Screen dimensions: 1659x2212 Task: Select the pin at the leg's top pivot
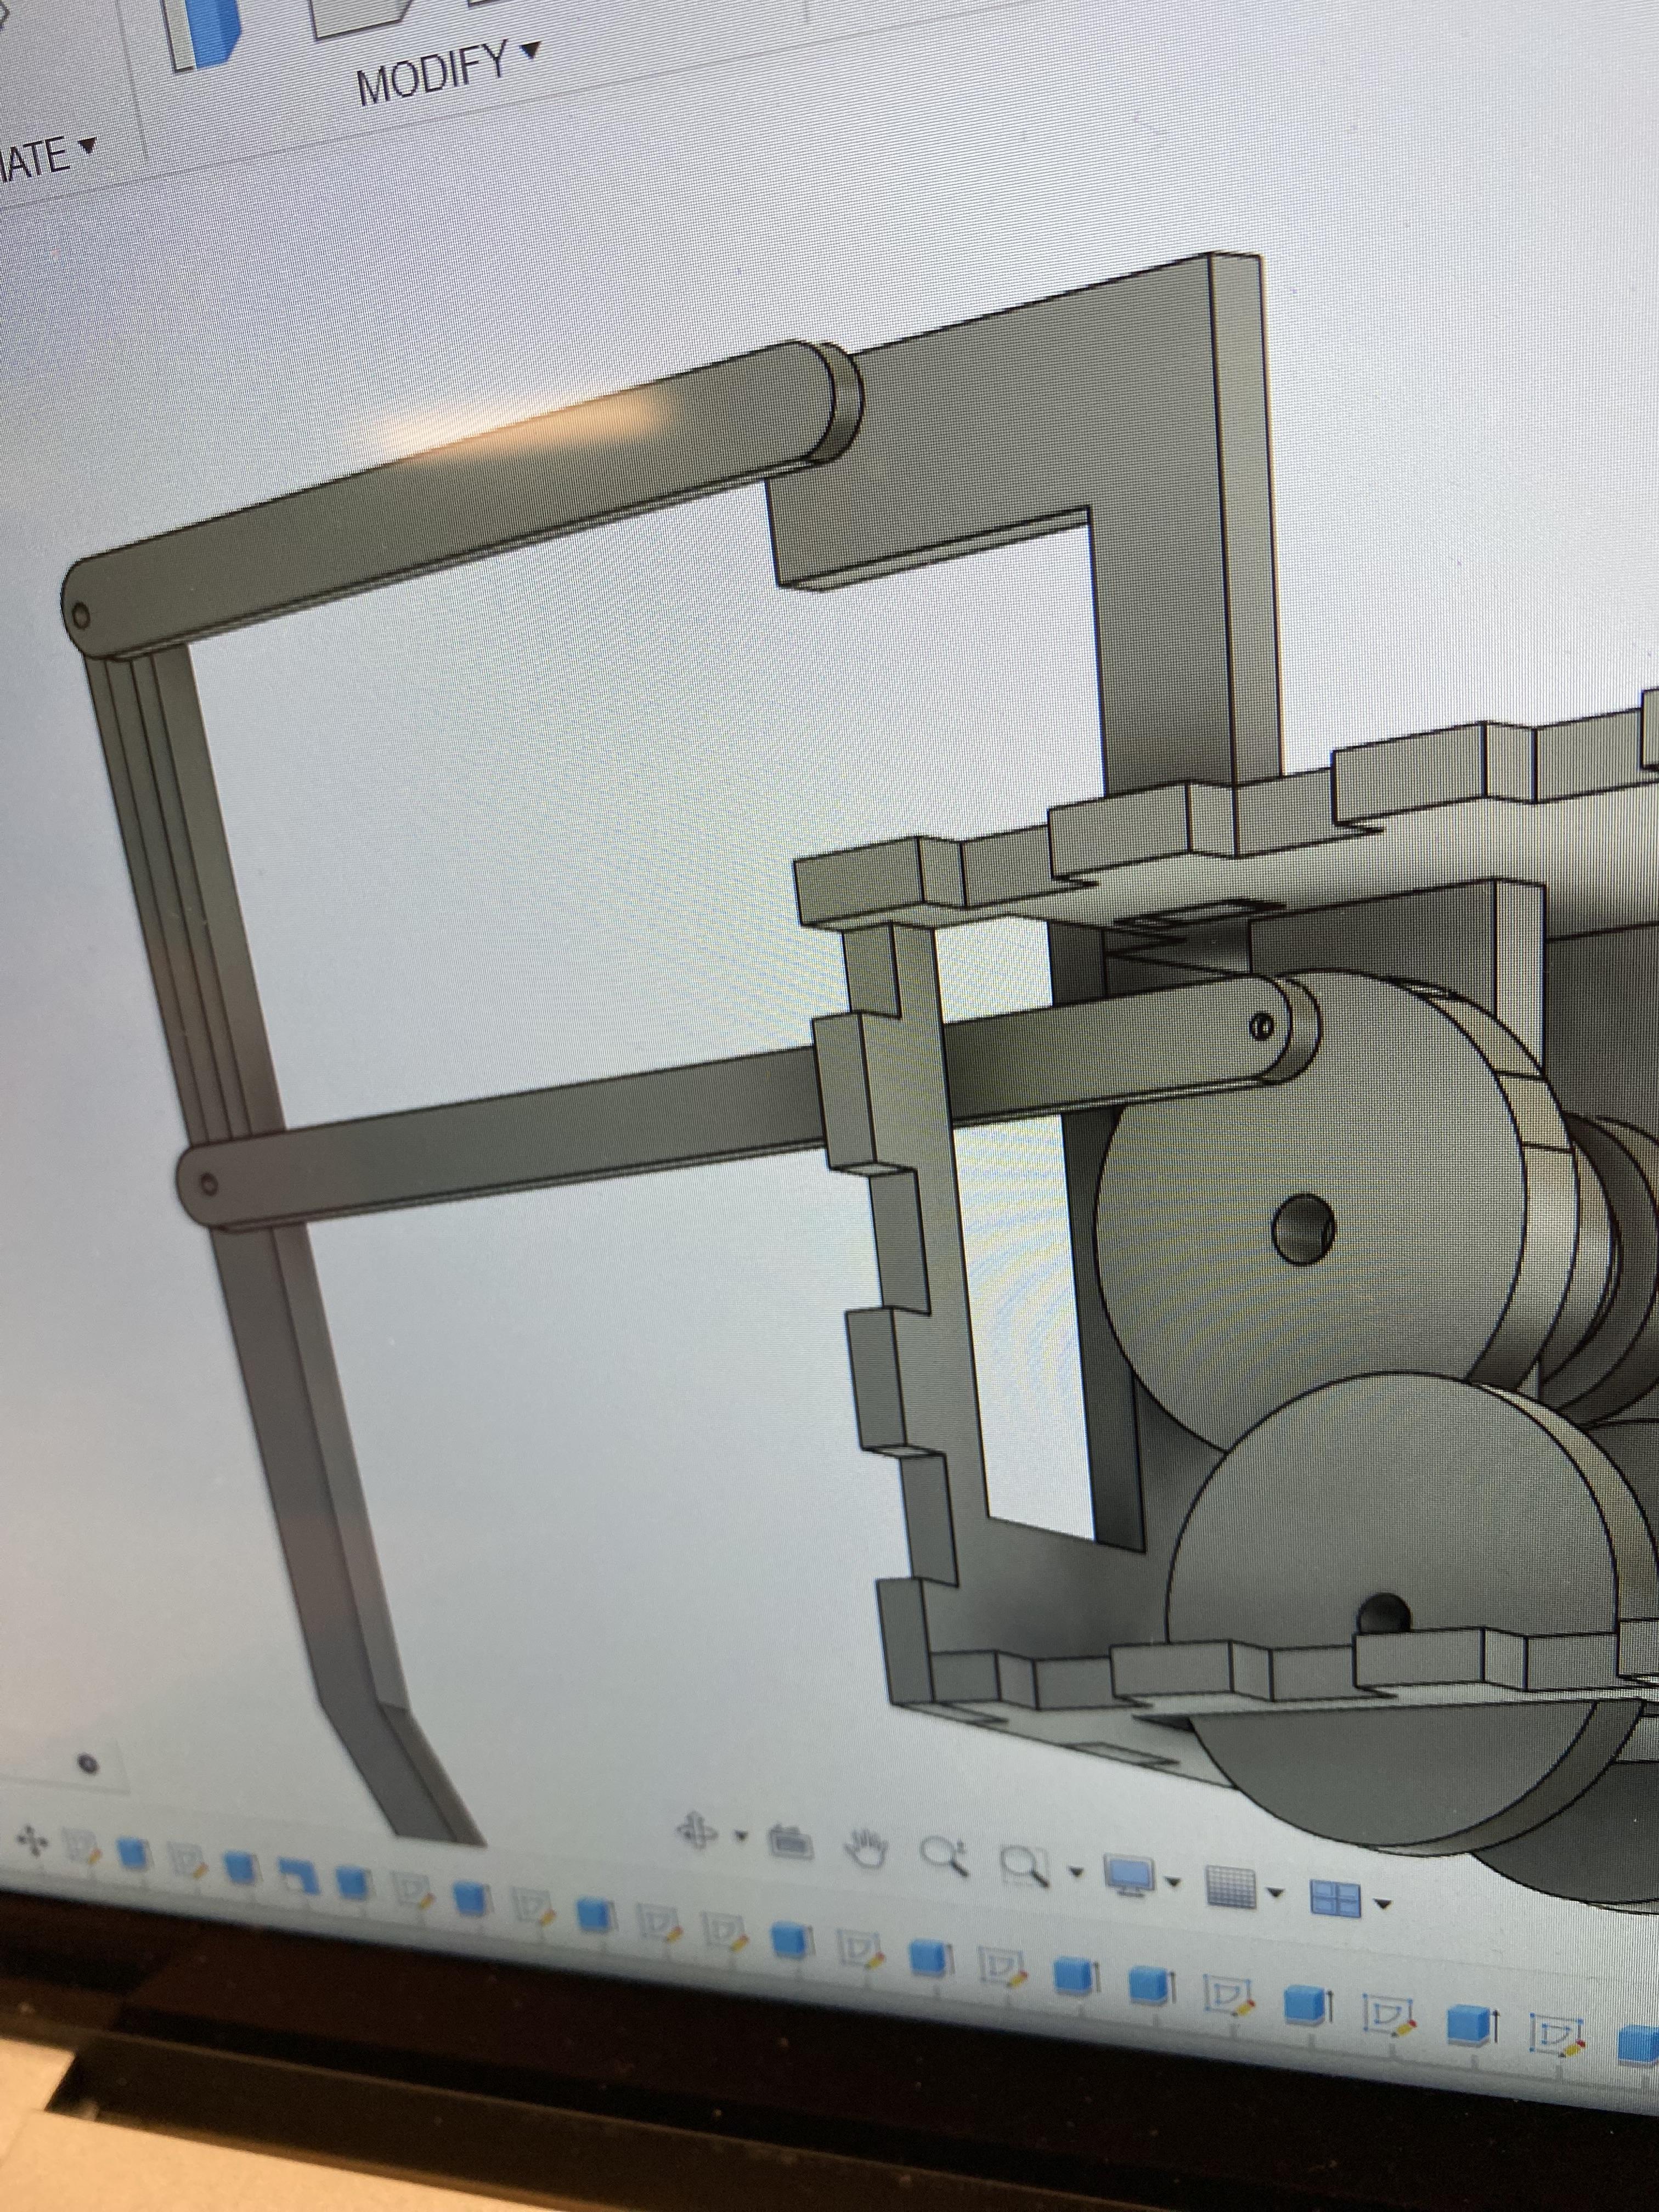(x=82, y=615)
